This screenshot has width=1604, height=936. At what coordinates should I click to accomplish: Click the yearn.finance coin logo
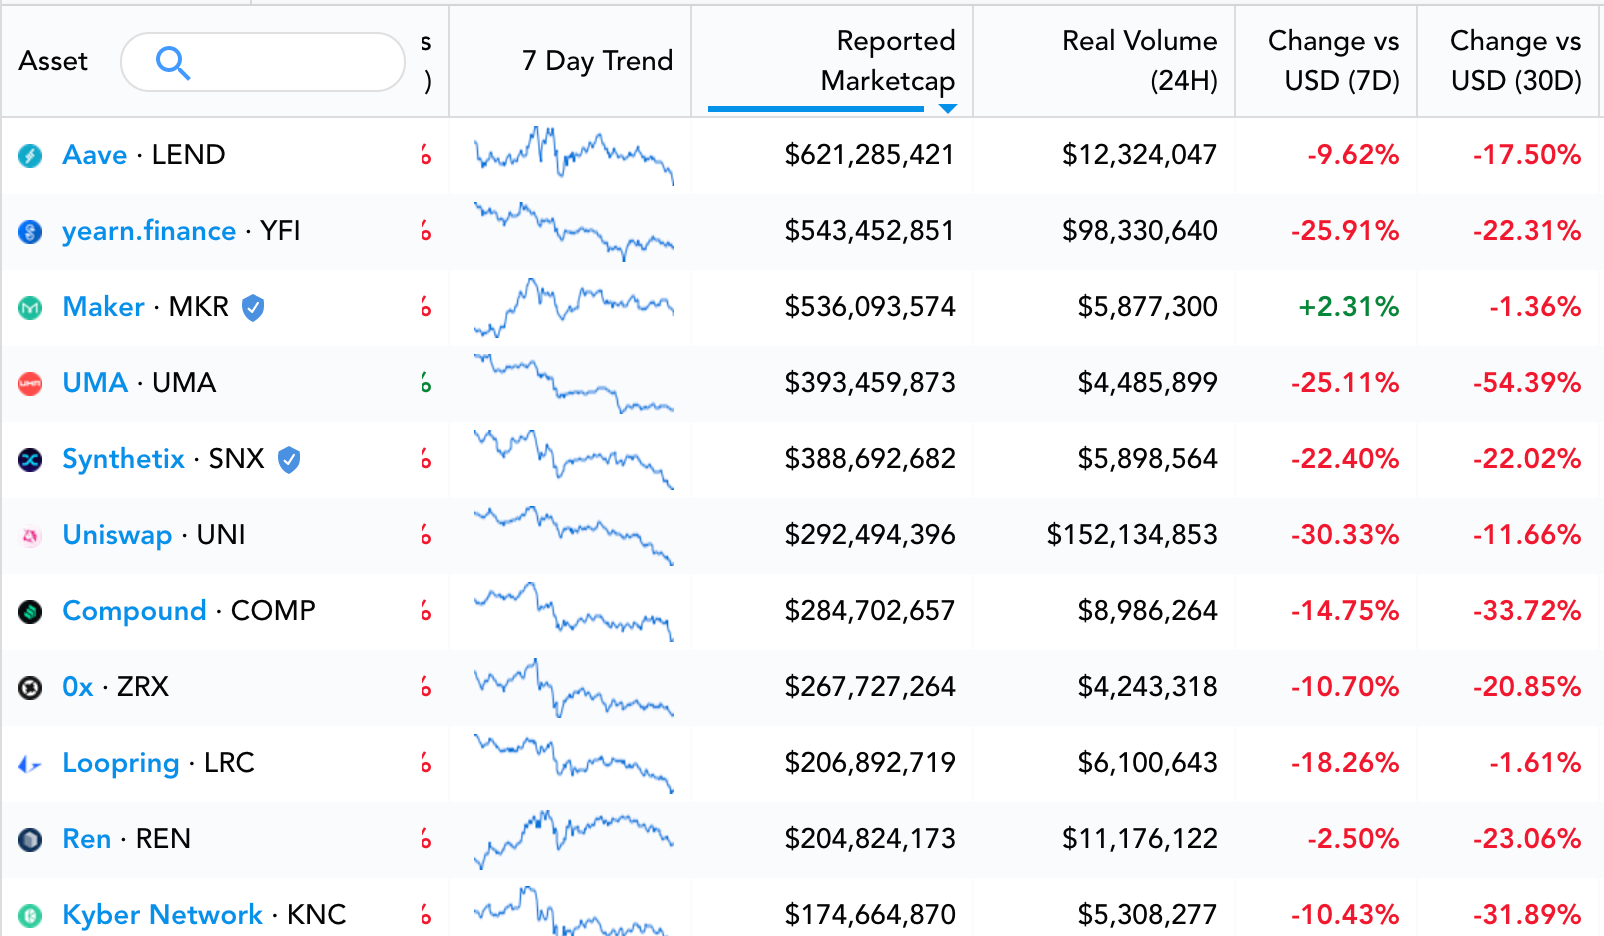coord(31,232)
